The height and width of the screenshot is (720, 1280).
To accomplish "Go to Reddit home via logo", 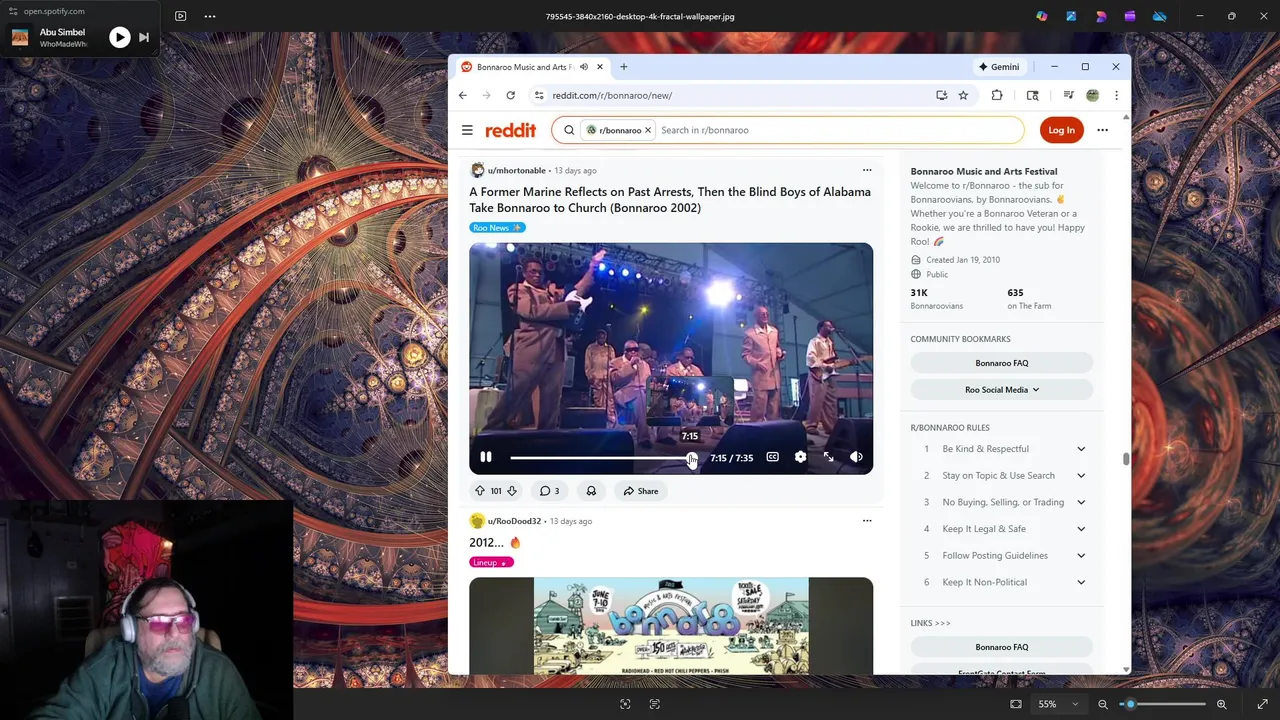I will (x=511, y=130).
